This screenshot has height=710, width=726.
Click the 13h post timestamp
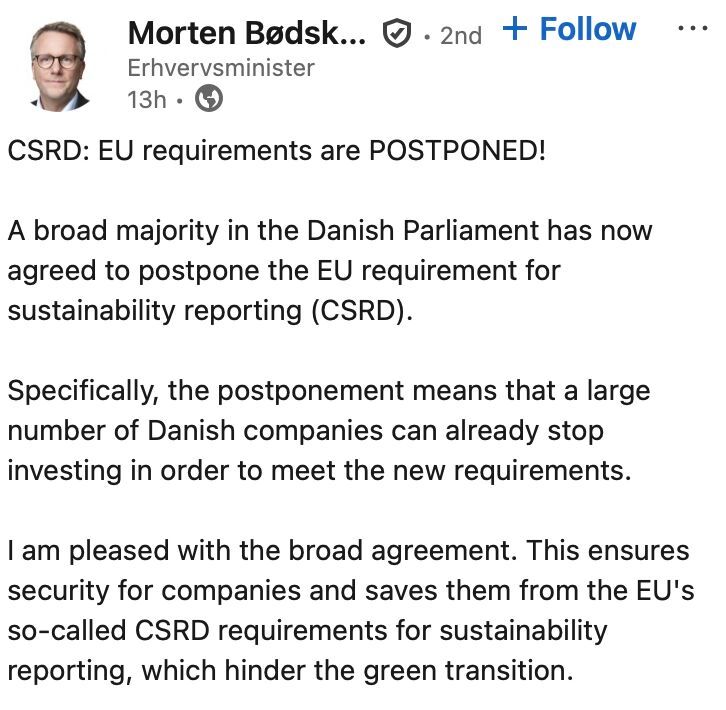pos(147,100)
